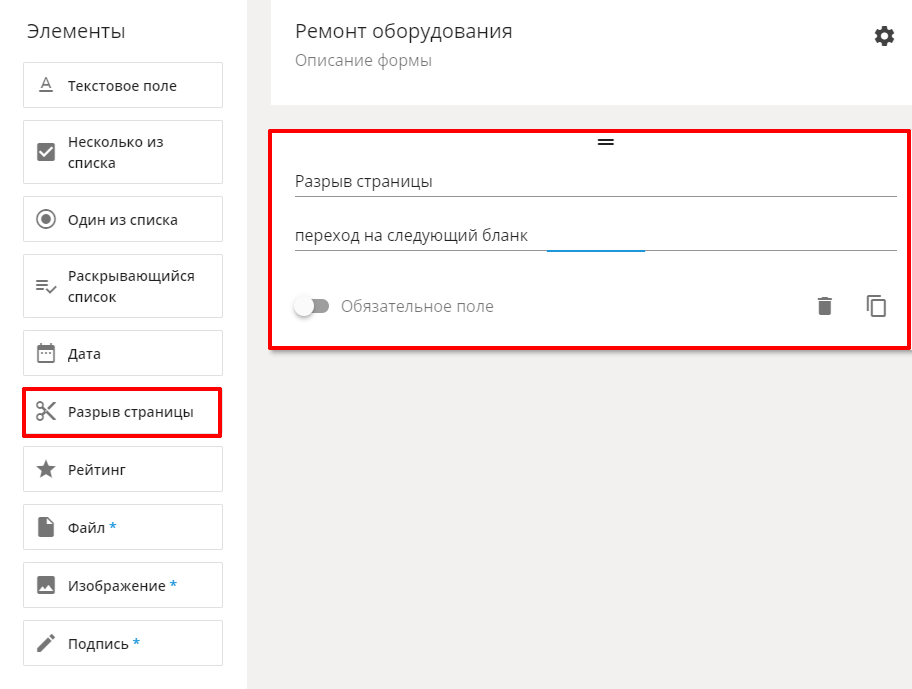Click the picture icon for Изображение

[46, 585]
